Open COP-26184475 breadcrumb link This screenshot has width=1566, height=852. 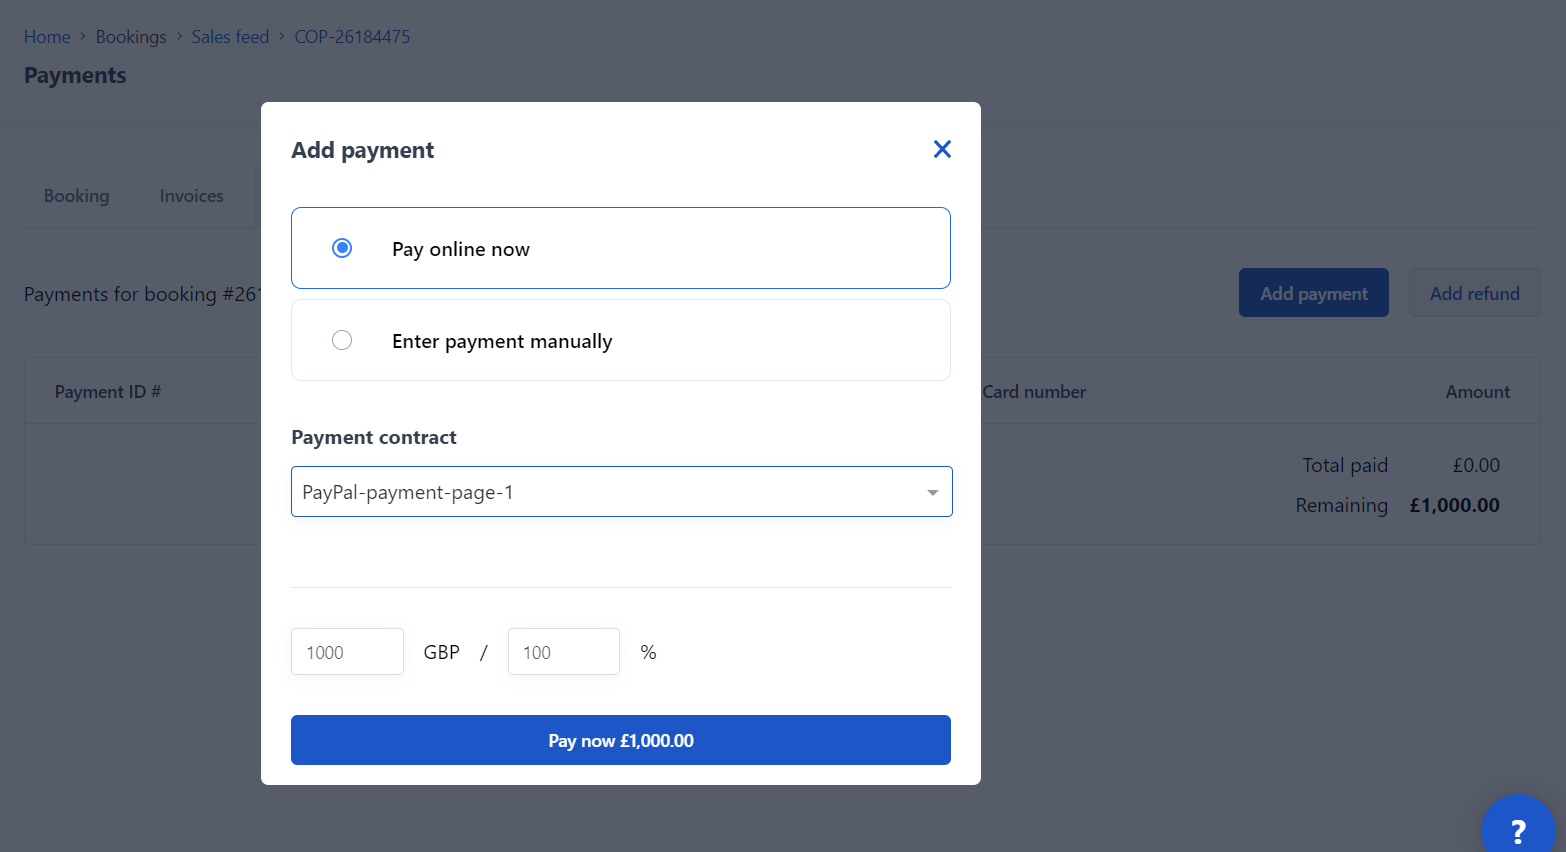tap(352, 37)
